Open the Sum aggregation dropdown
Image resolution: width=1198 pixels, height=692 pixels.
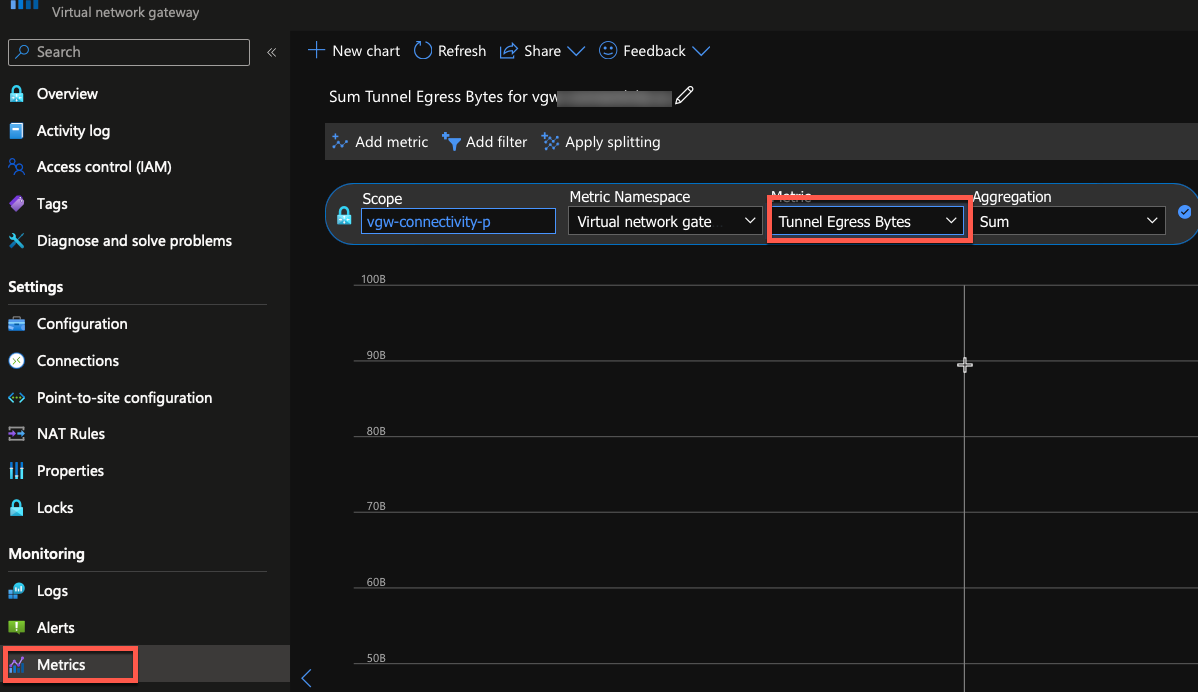click(1068, 221)
